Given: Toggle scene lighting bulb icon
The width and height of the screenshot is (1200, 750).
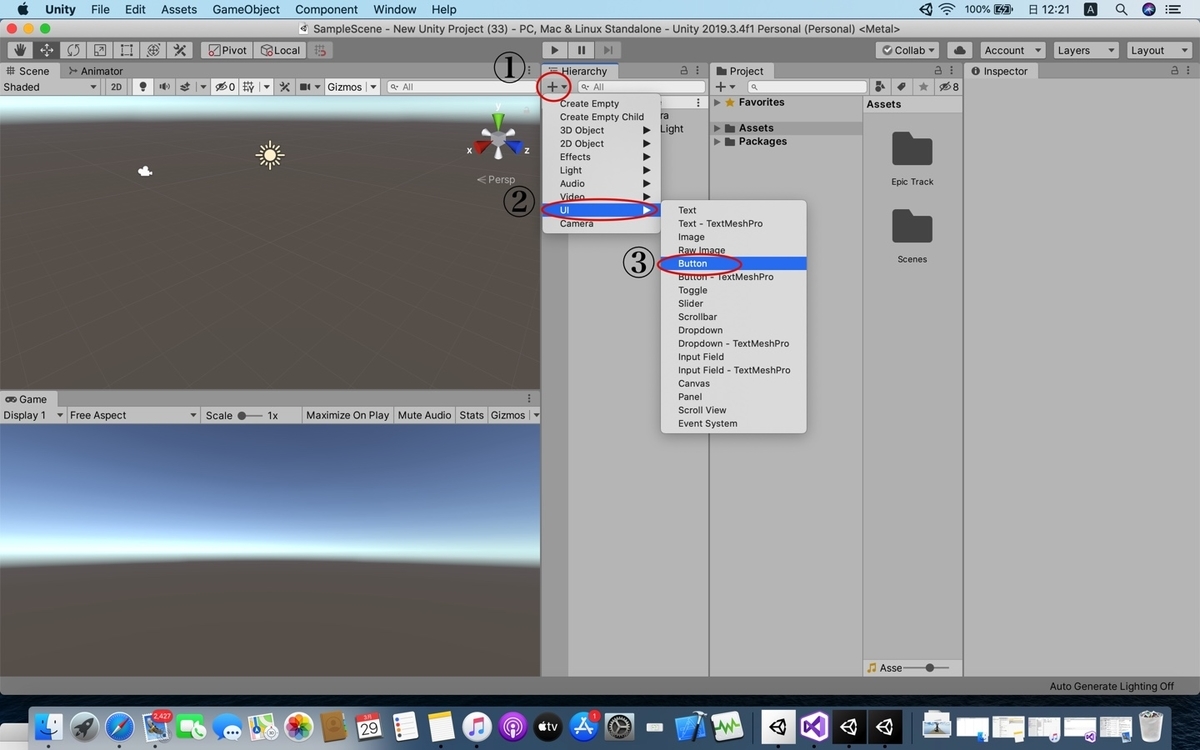Looking at the screenshot, I should click(143, 87).
